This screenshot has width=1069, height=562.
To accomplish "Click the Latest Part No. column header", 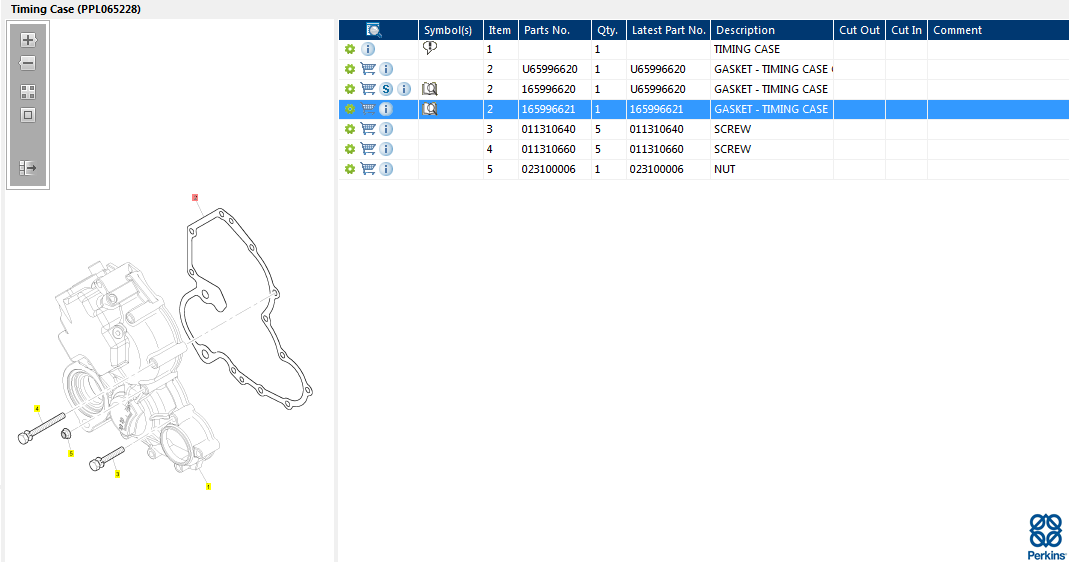I will [669, 30].
